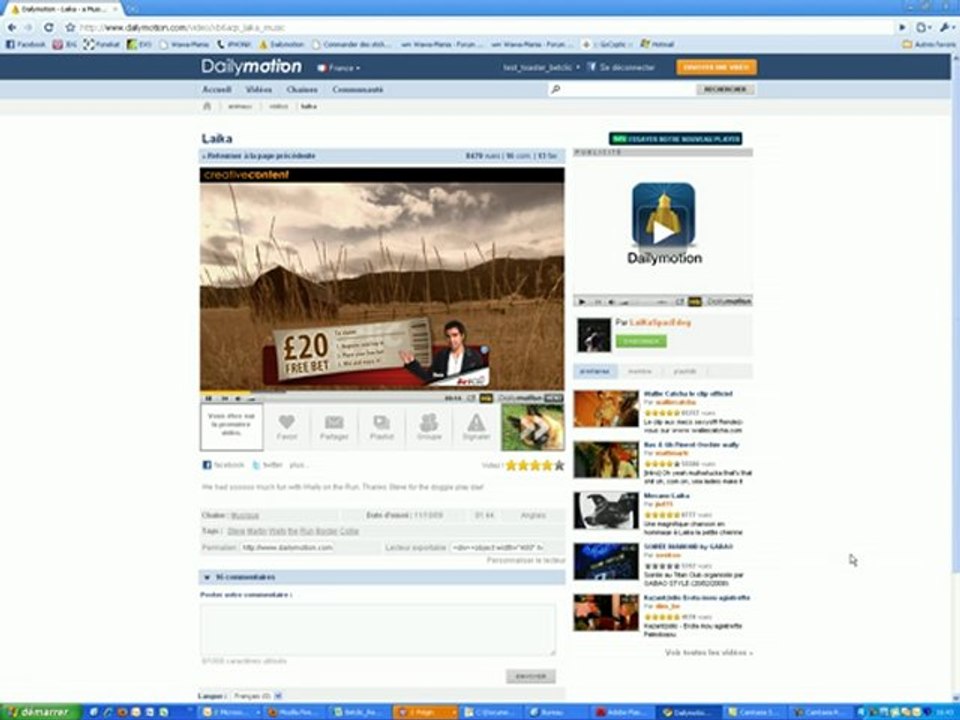The height and width of the screenshot is (720, 960).
Task: Click the Dailymotion logo in the header
Action: (x=251, y=66)
